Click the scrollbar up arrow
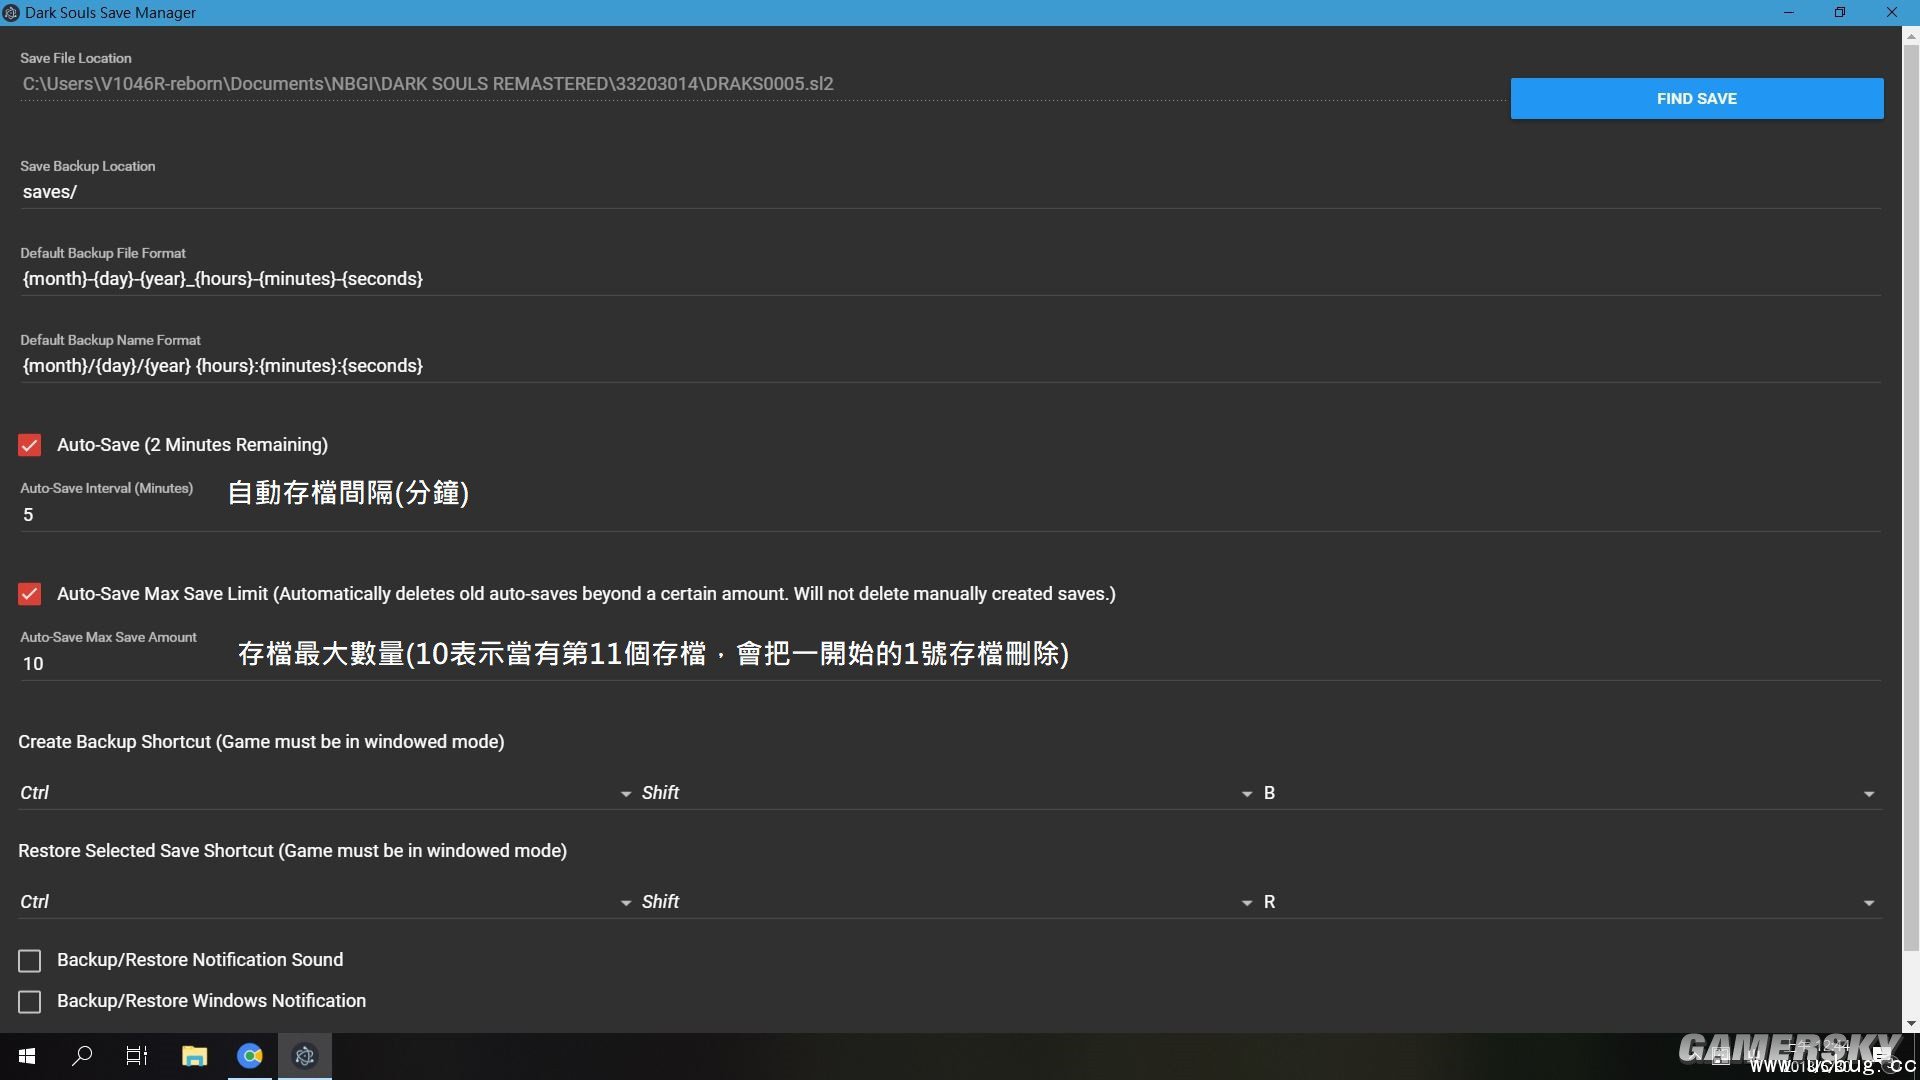Screen dimensions: 1920x1080 click(1911, 37)
